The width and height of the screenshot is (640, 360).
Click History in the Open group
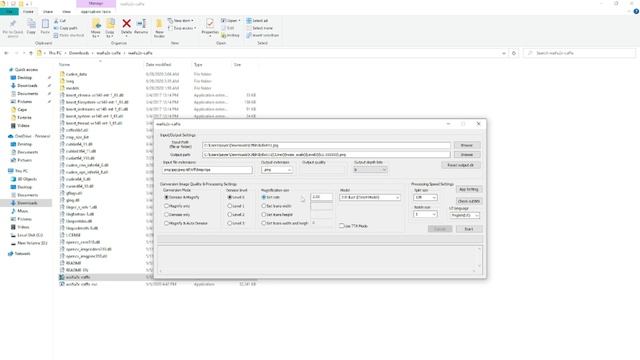click(x=231, y=36)
